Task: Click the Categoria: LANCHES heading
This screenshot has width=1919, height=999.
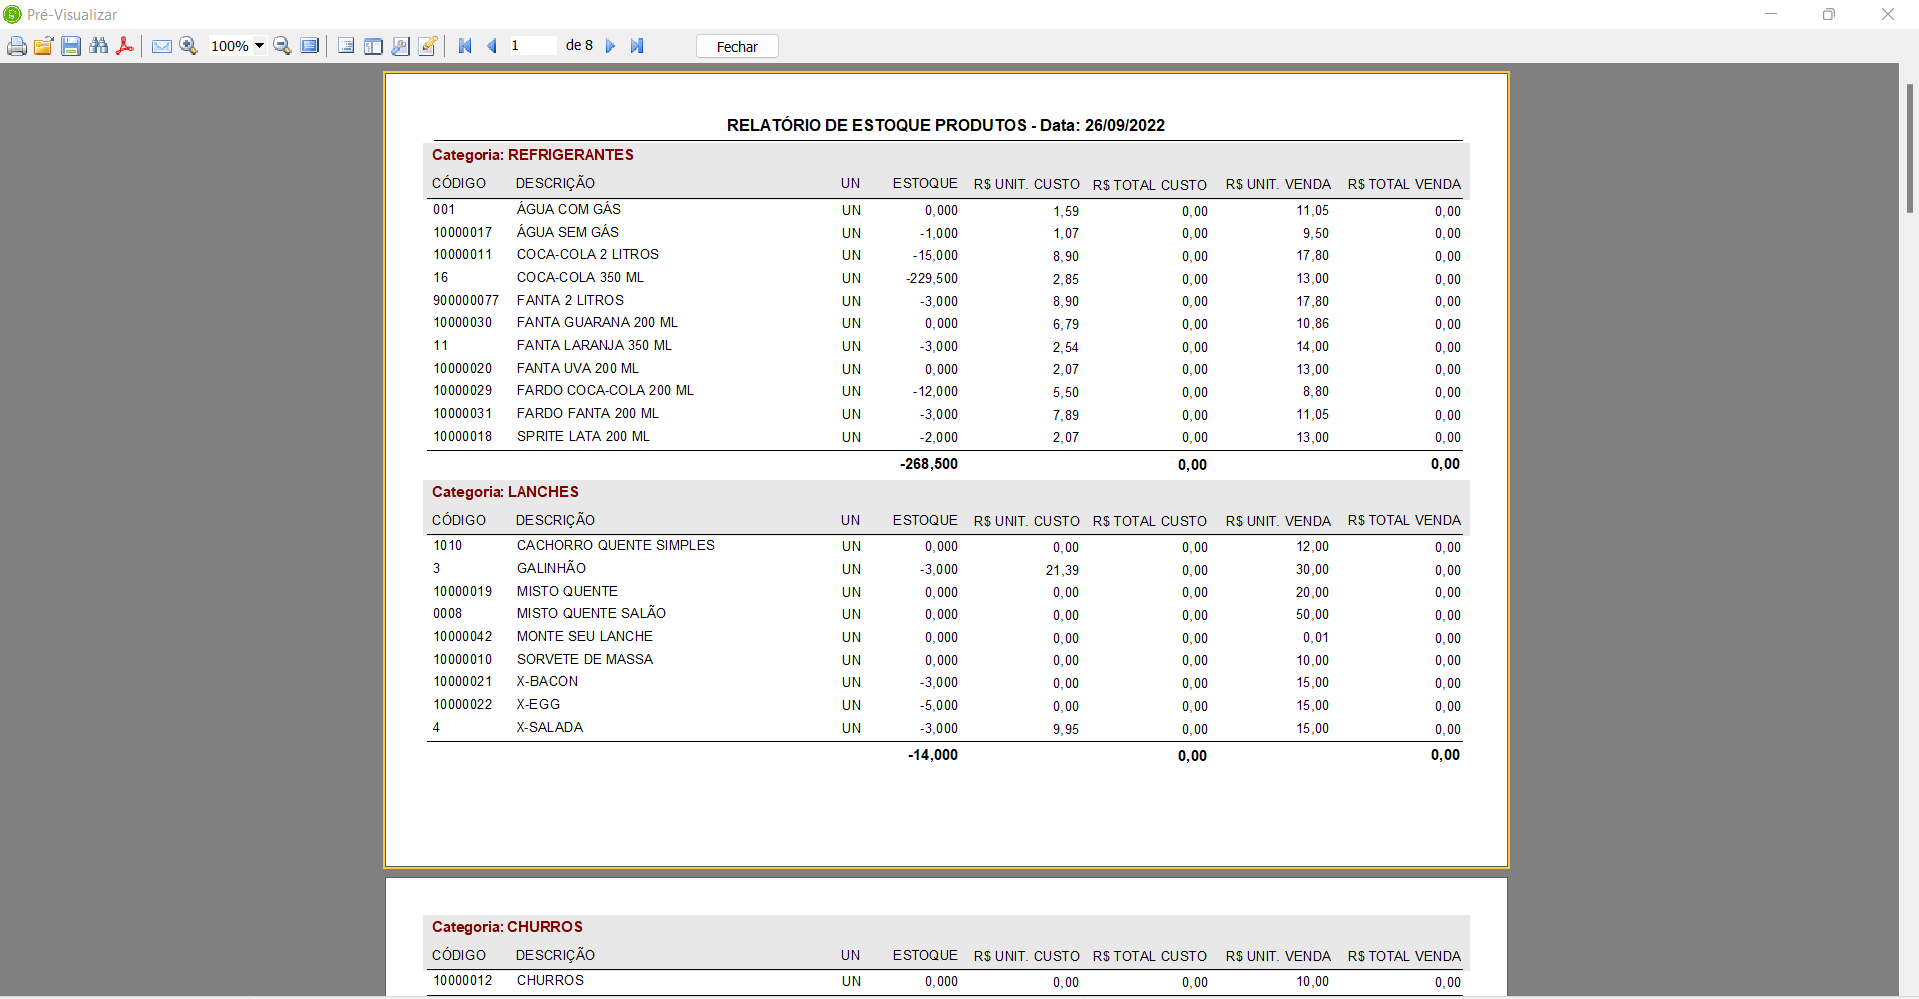Action: (x=505, y=492)
